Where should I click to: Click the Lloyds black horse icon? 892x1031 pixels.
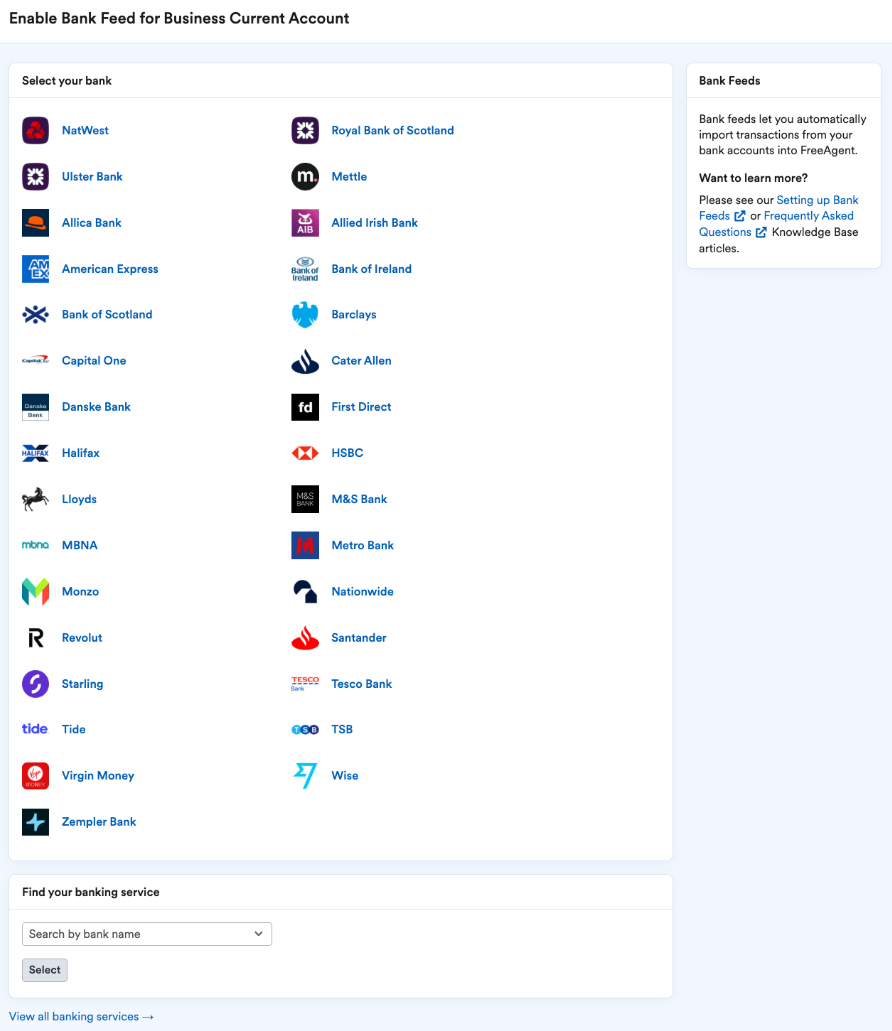[35, 499]
